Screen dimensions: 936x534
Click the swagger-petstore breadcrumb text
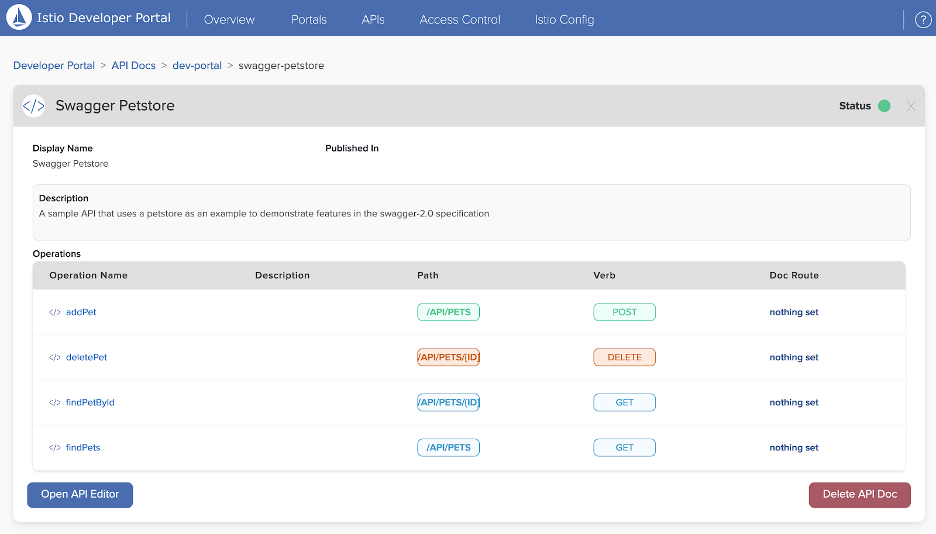[281, 66]
